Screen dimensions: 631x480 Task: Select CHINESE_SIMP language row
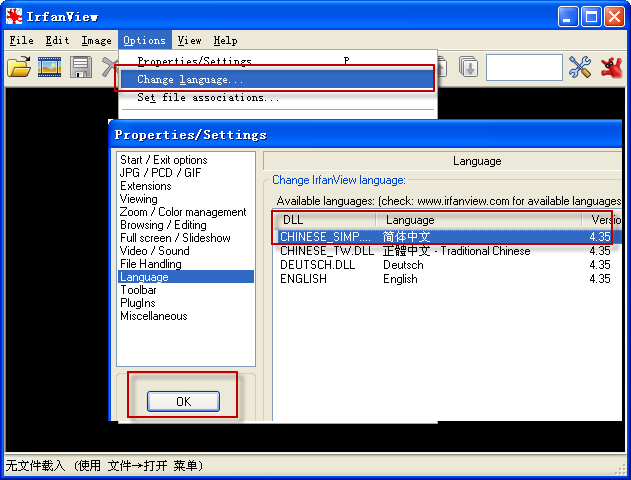pyautogui.click(x=445, y=237)
